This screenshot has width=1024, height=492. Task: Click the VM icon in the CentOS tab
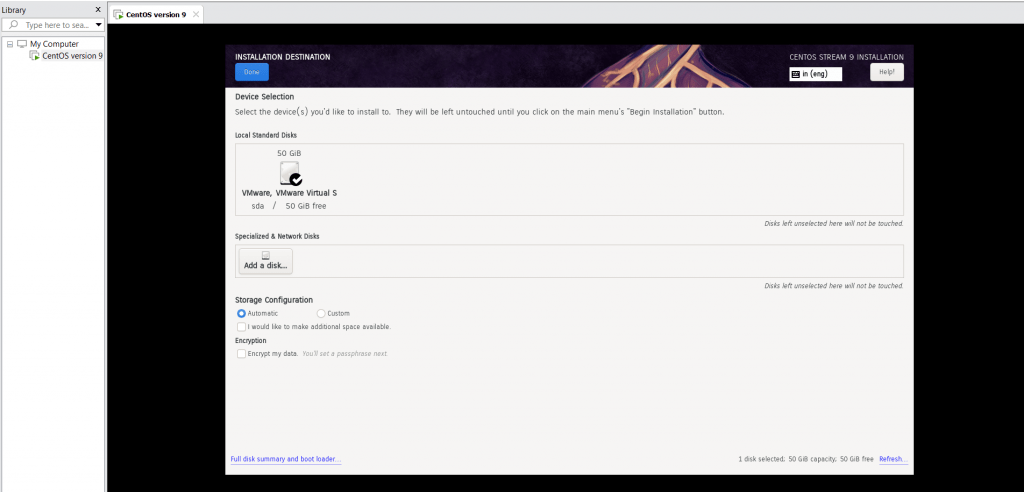(118, 14)
